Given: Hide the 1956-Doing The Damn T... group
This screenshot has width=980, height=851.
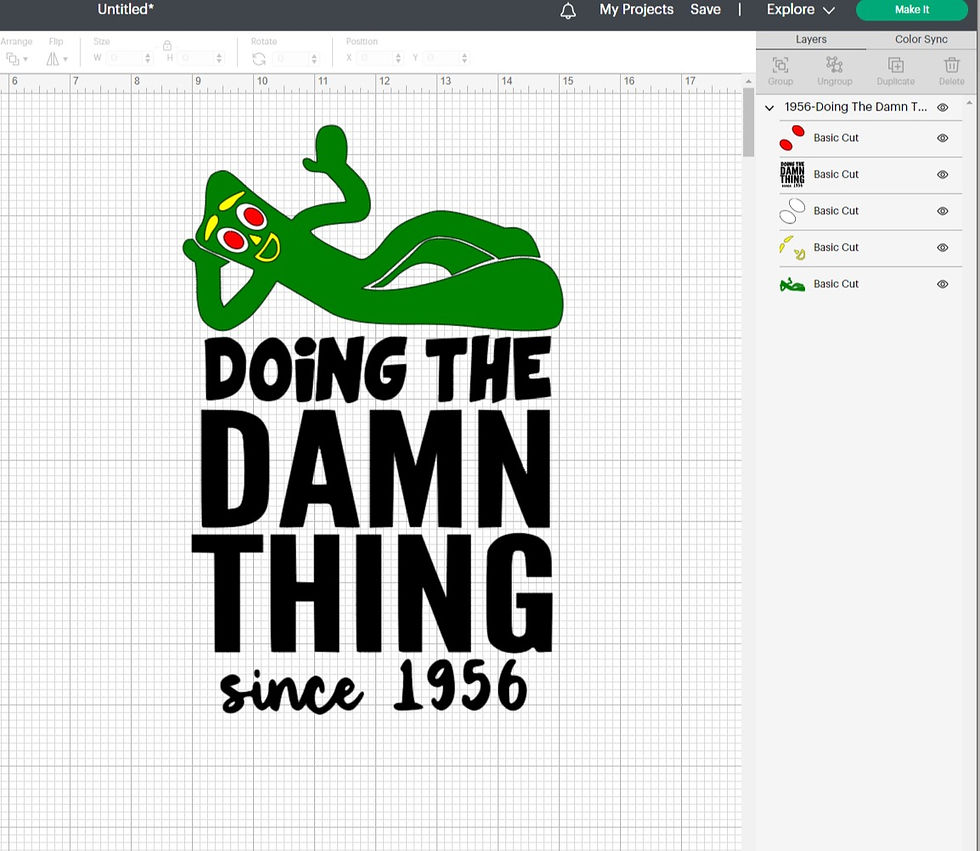Looking at the screenshot, I should (x=942, y=107).
